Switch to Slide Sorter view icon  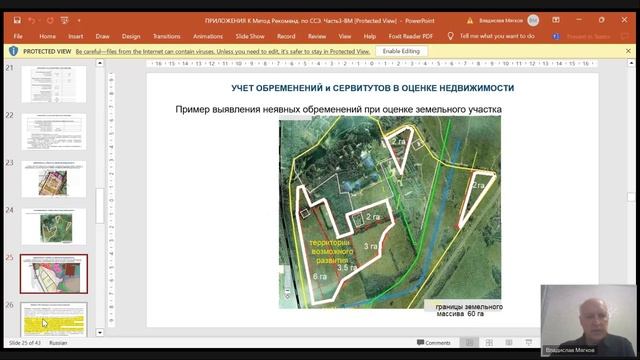tap(489, 342)
